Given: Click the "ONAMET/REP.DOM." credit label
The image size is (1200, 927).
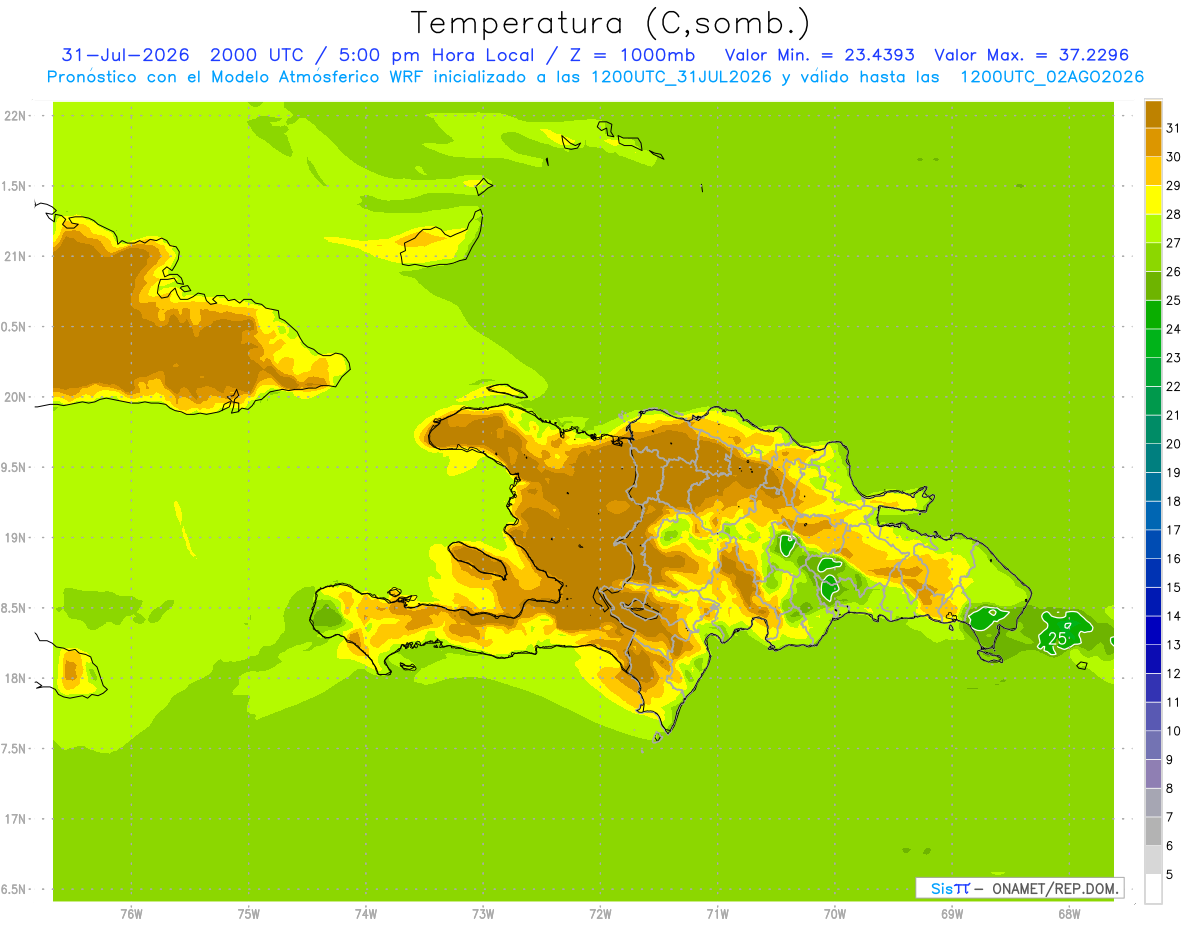Looking at the screenshot, I should pyautogui.click(x=1054, y=888).
